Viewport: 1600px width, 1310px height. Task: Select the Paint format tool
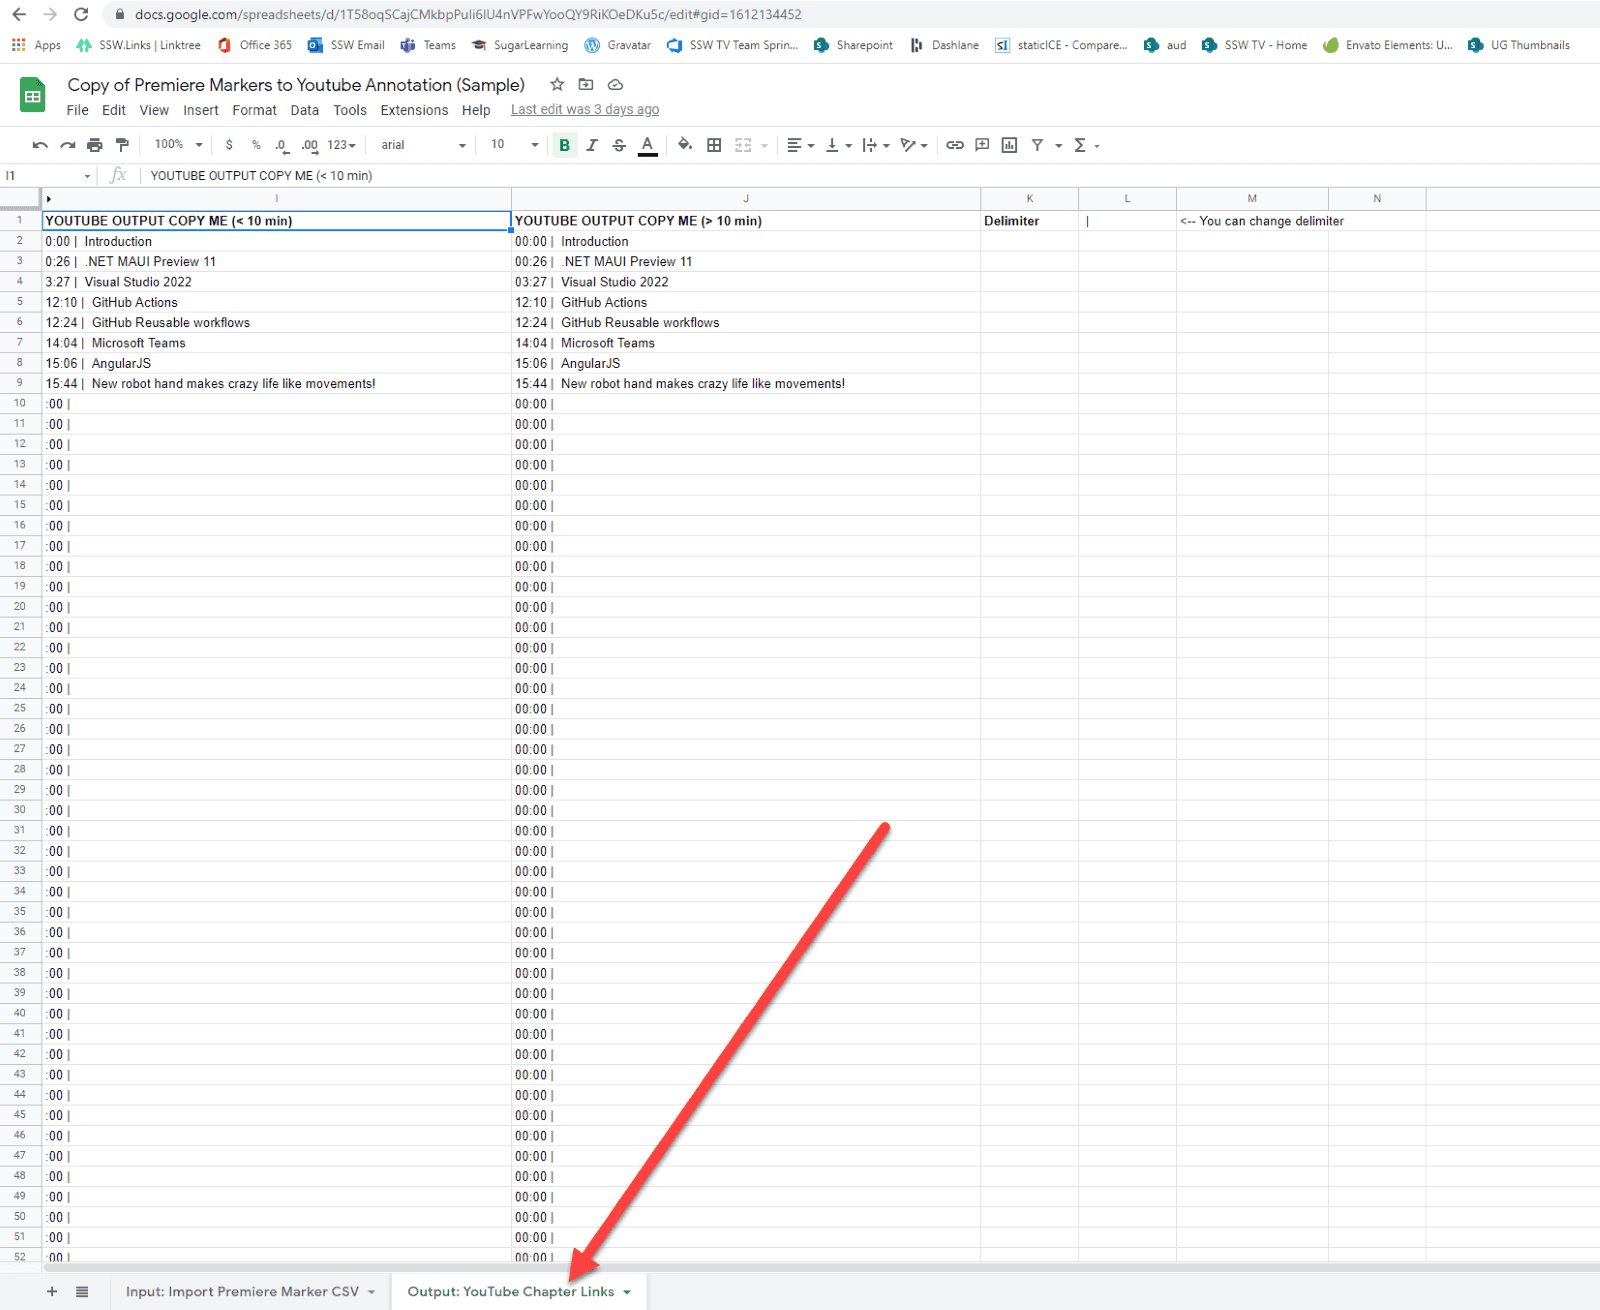point(122,145)
